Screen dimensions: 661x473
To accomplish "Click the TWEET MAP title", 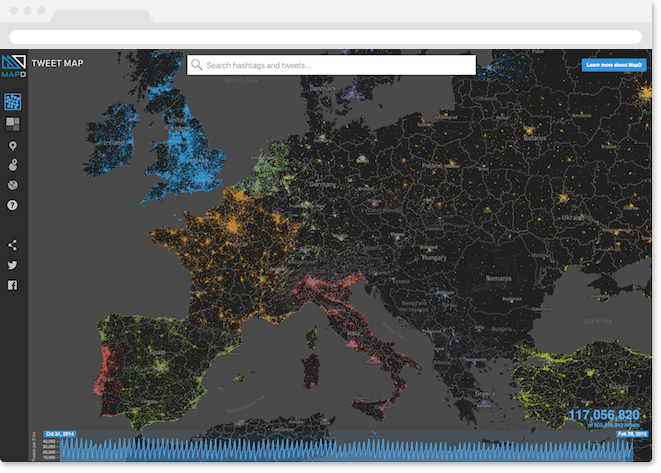I will click(x=57, y=63).
